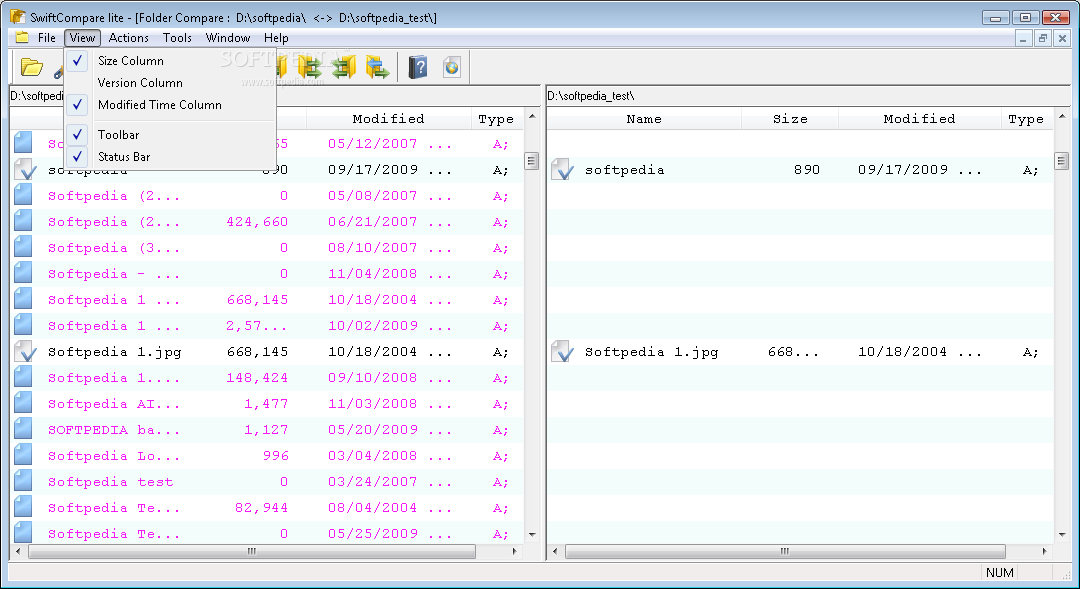Click the 424,660 size cell
1080x589 pixels.
point(257,222)
